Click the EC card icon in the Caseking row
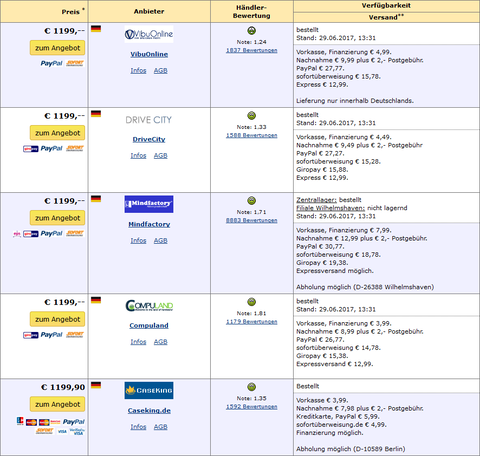This screenshot has height=456, width=480. [x=20, y=421]
